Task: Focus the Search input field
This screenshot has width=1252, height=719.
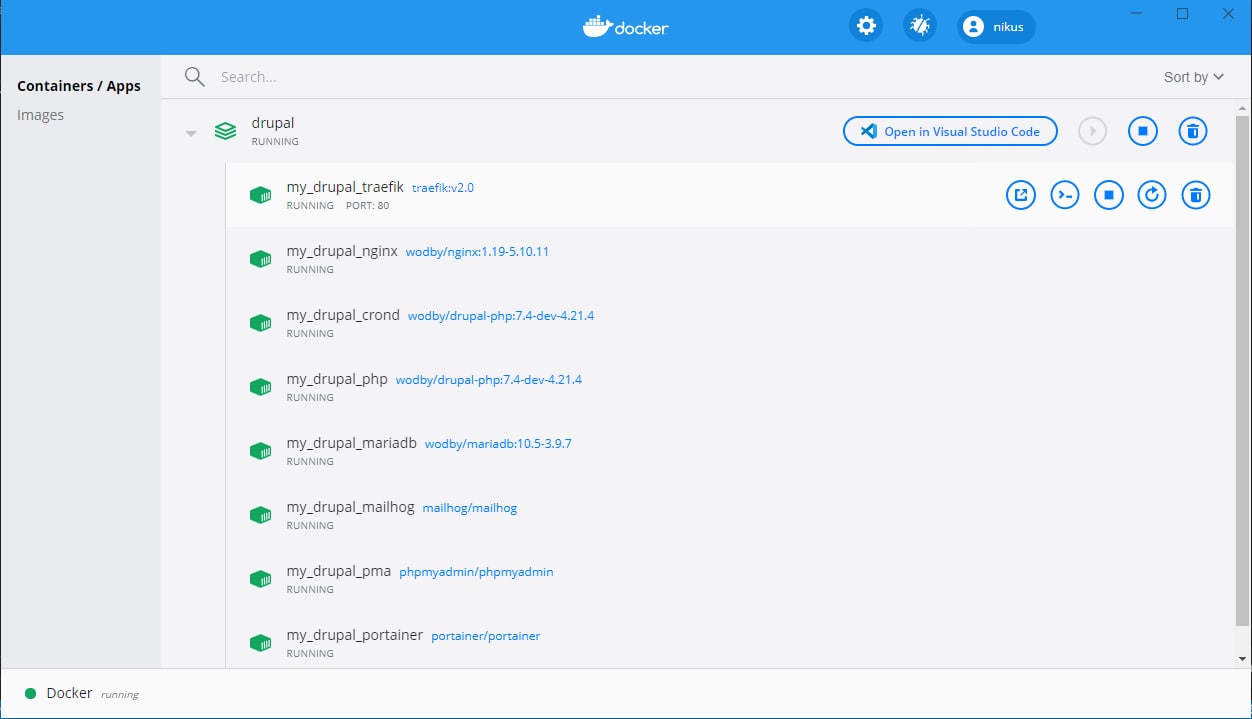Action: click(680, 77)
